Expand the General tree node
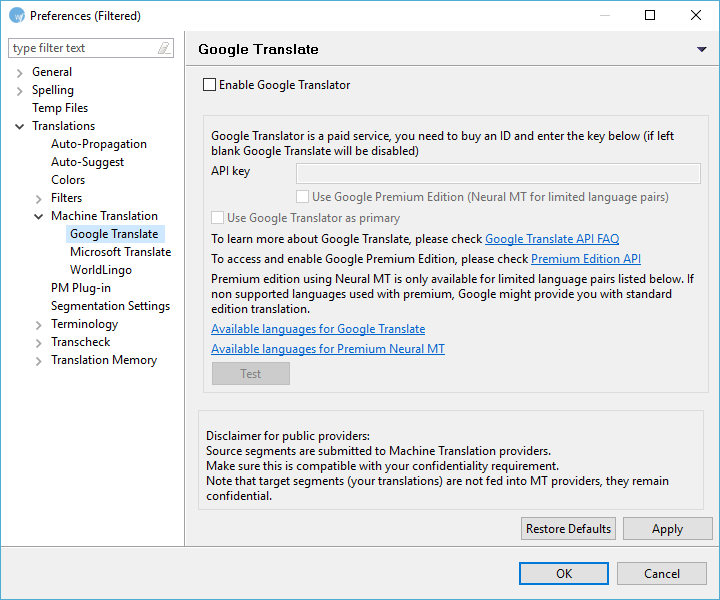The image size is (720, 600). (x=19, y=73)
